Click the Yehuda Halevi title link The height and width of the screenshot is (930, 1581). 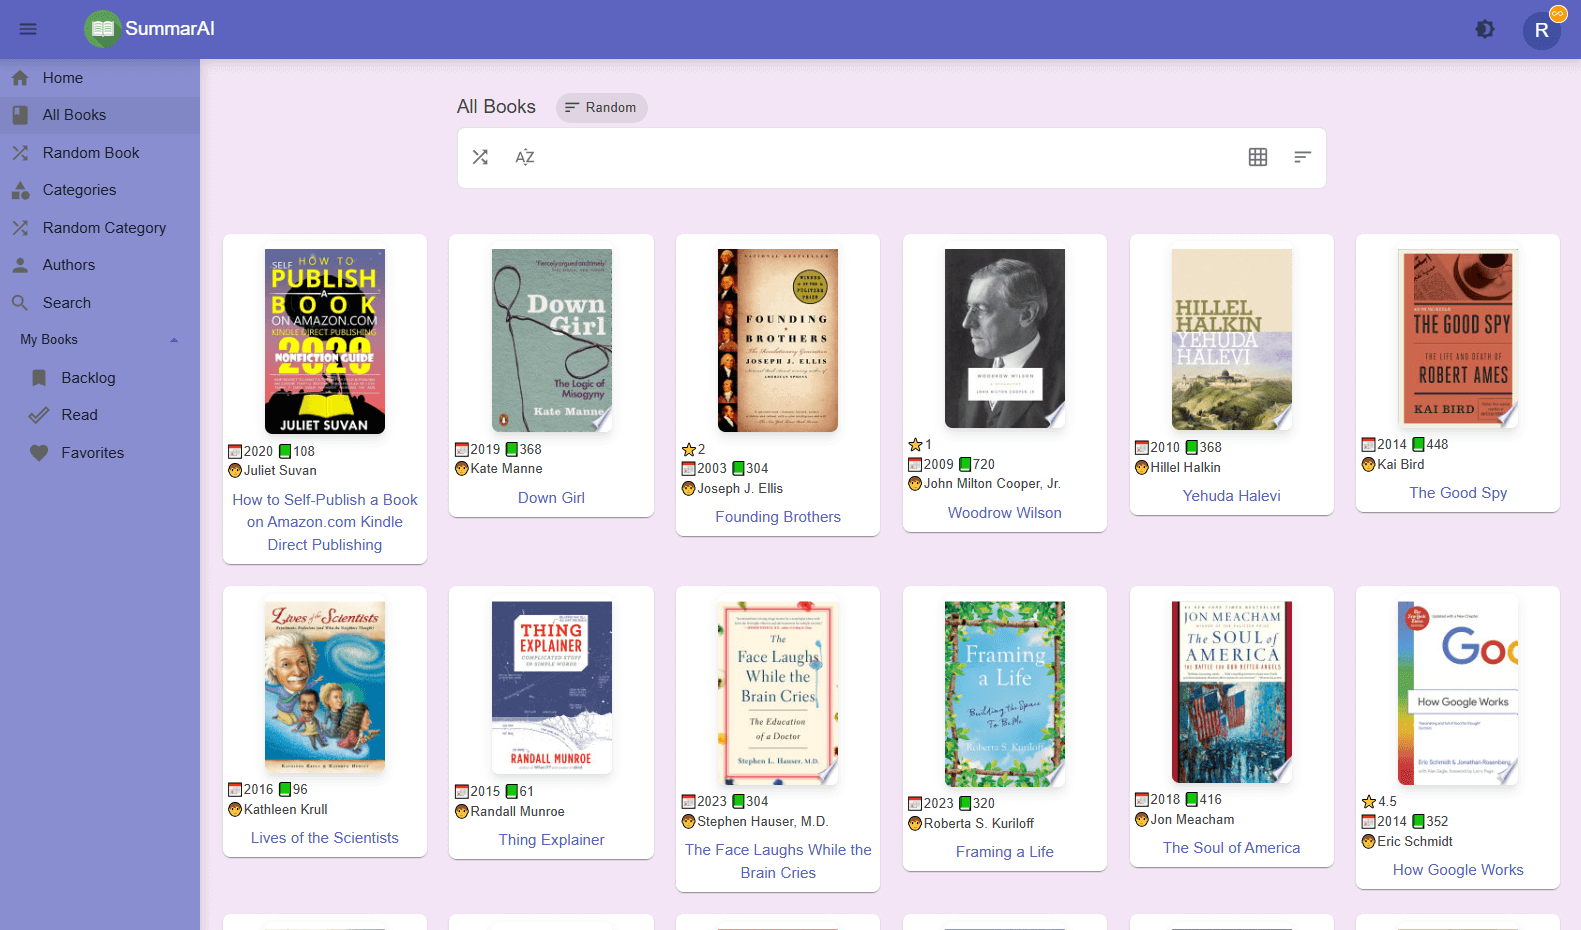click(x=1232, y=496)
